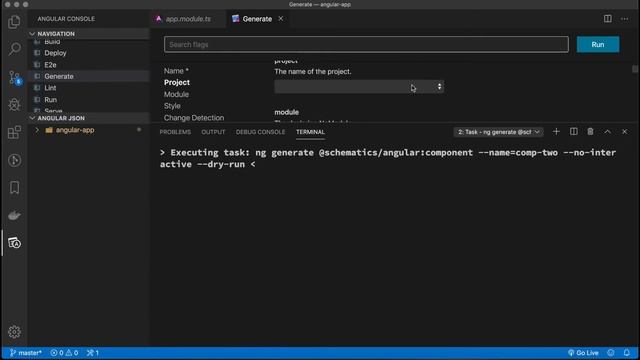Click the Generate form vertical scrollbar

(x=635, y=69)
